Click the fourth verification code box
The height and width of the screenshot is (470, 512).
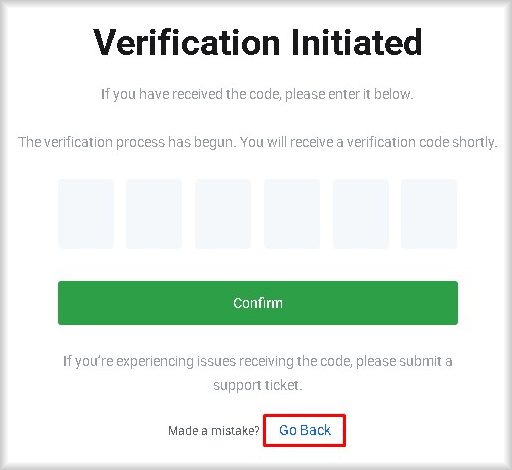tap(292, 214)
